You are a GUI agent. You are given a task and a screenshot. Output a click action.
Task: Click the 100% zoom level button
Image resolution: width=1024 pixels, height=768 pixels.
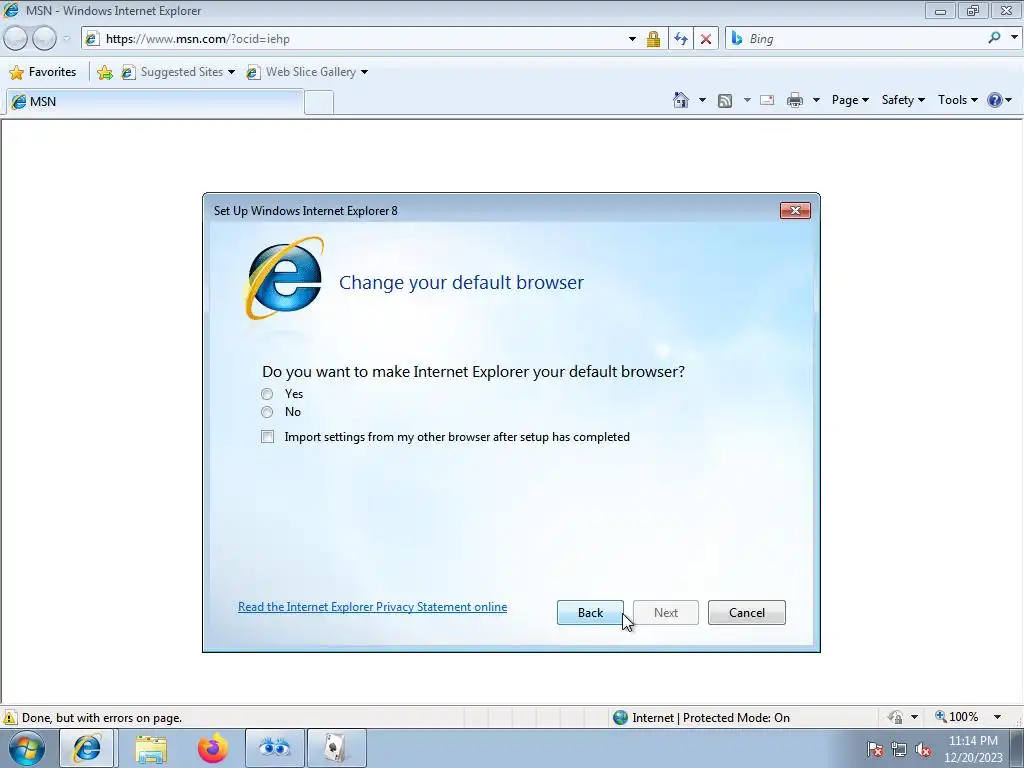[957, 717]
